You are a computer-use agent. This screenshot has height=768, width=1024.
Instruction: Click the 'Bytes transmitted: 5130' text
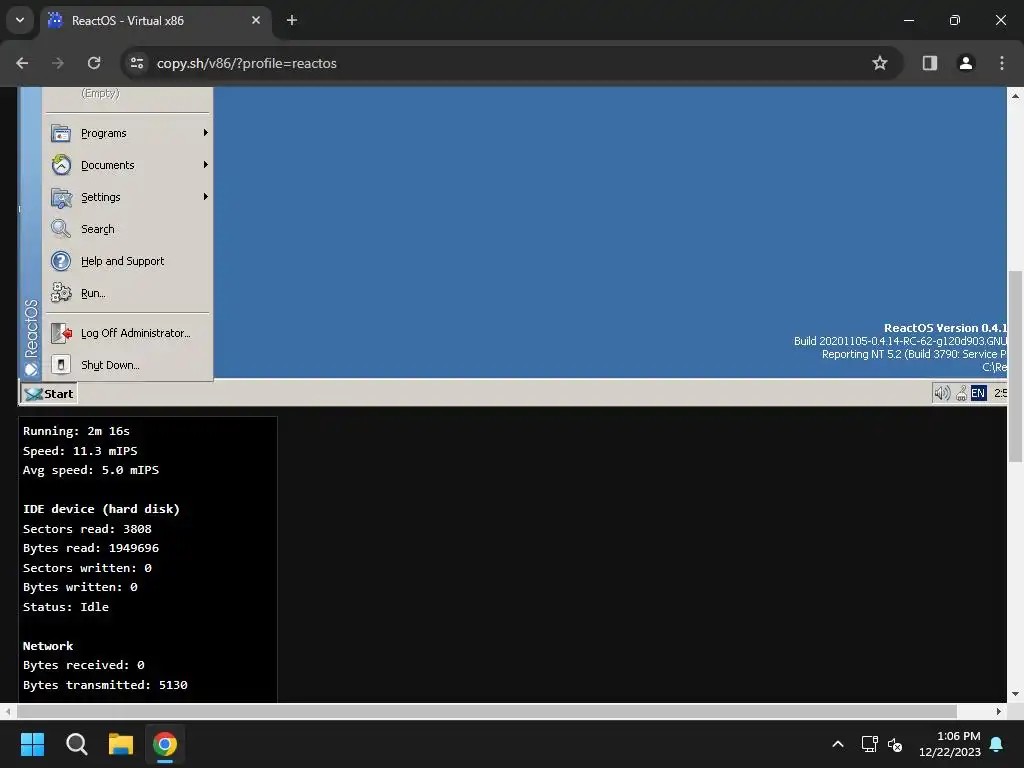tap(105, 685)
